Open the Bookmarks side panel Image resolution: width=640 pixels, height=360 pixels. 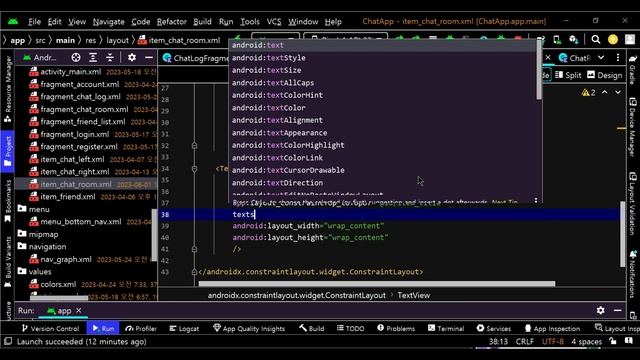tap(8, 202)
